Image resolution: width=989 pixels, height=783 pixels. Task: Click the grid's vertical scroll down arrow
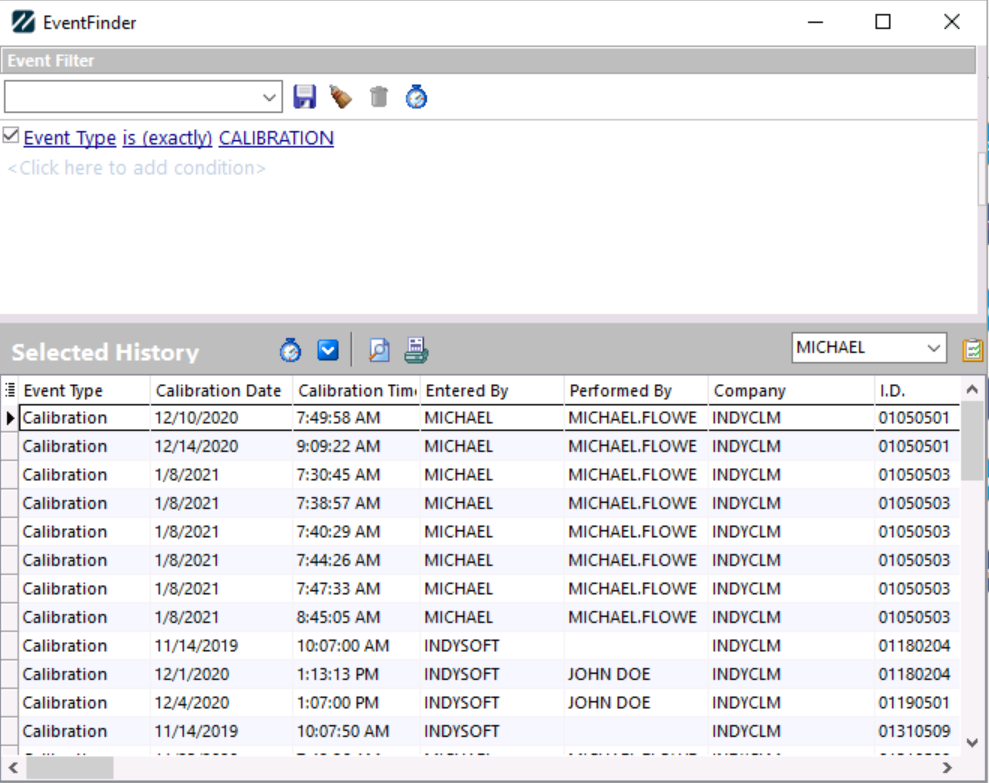[971, 742]
